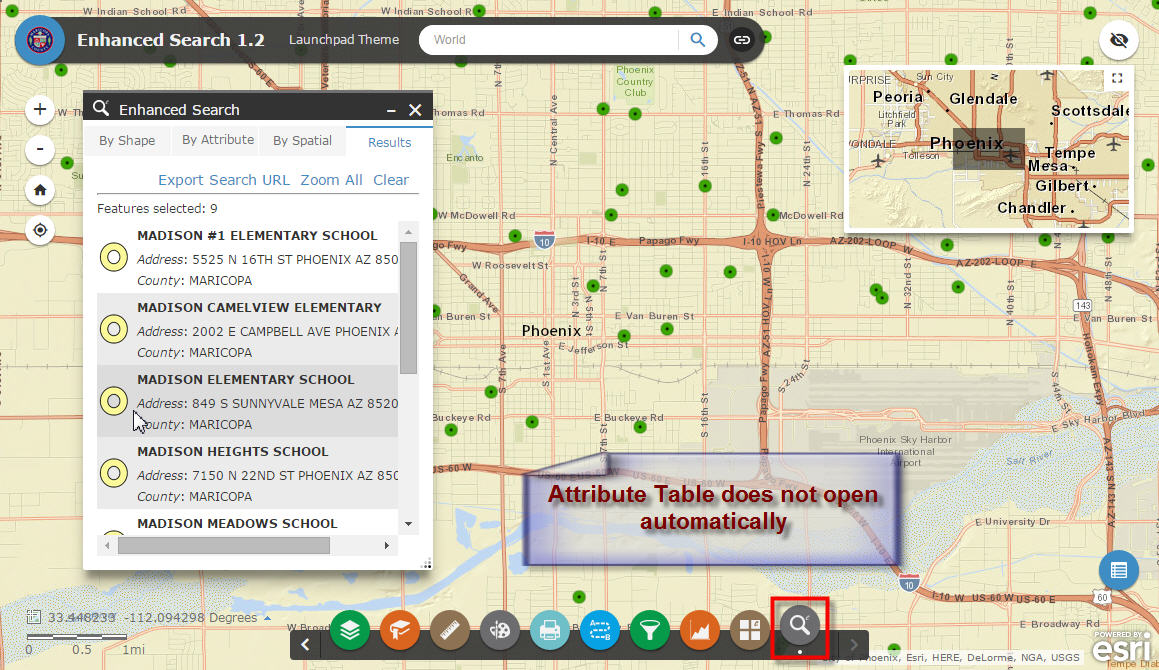Click the resize handle of search panel
The height and width of the screenshot is (670, 1159).
pyautogui.click(x=426, y=564)
